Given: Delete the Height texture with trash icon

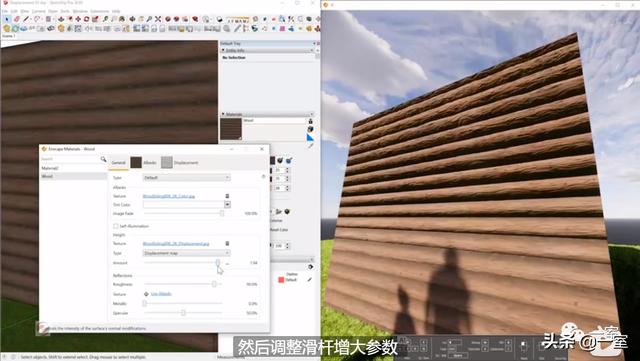Looking at the screenshot, I should pos(227,243).
